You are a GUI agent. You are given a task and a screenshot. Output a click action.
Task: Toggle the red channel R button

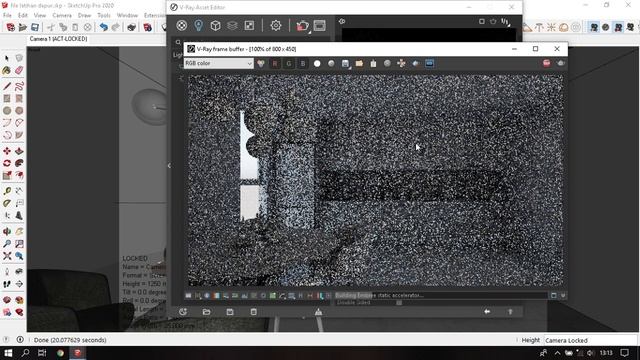tap(275, 63)
